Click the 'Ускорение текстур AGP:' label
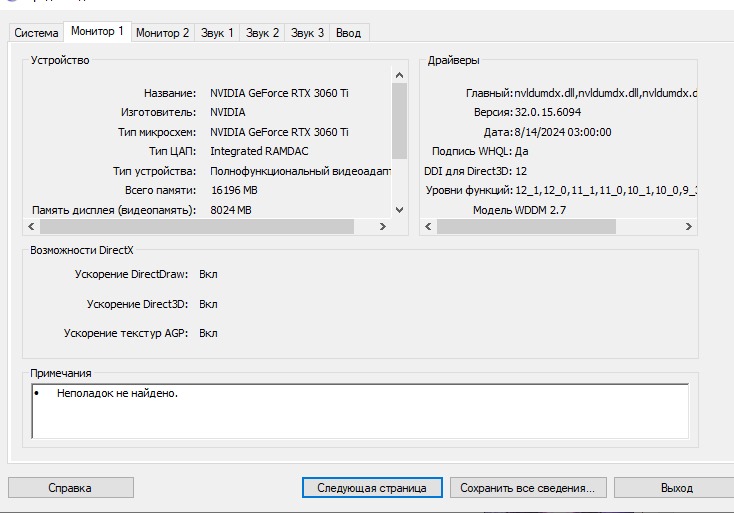Image resolution: width=734 pixels, height=513 pixels. (x=125, y=333)
